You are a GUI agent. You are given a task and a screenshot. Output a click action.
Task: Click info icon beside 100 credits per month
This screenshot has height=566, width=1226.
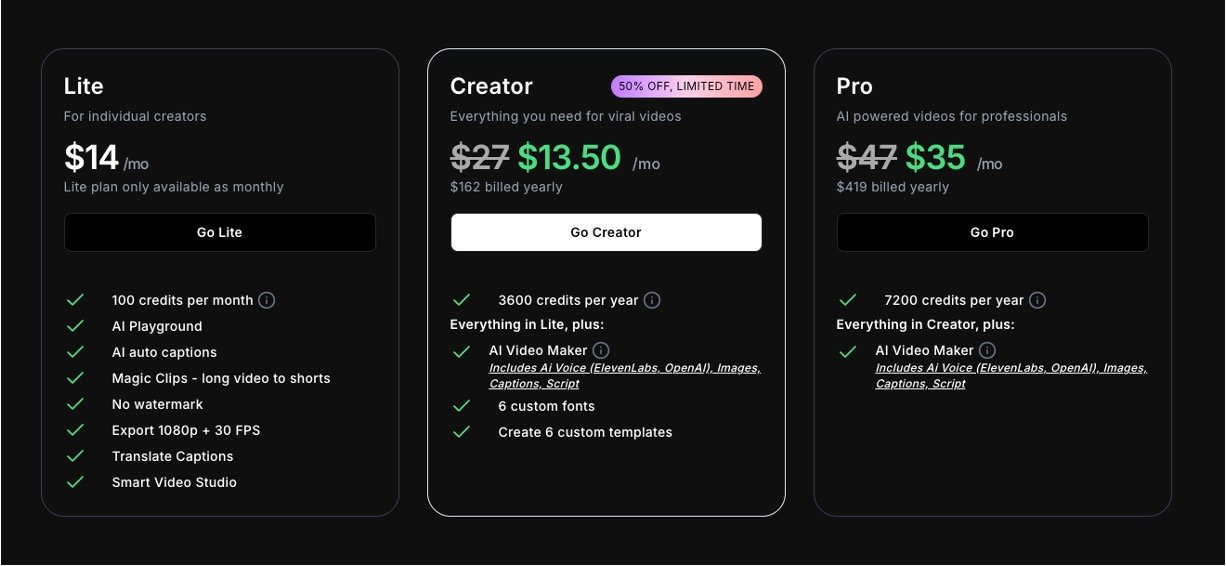[267, 300]
